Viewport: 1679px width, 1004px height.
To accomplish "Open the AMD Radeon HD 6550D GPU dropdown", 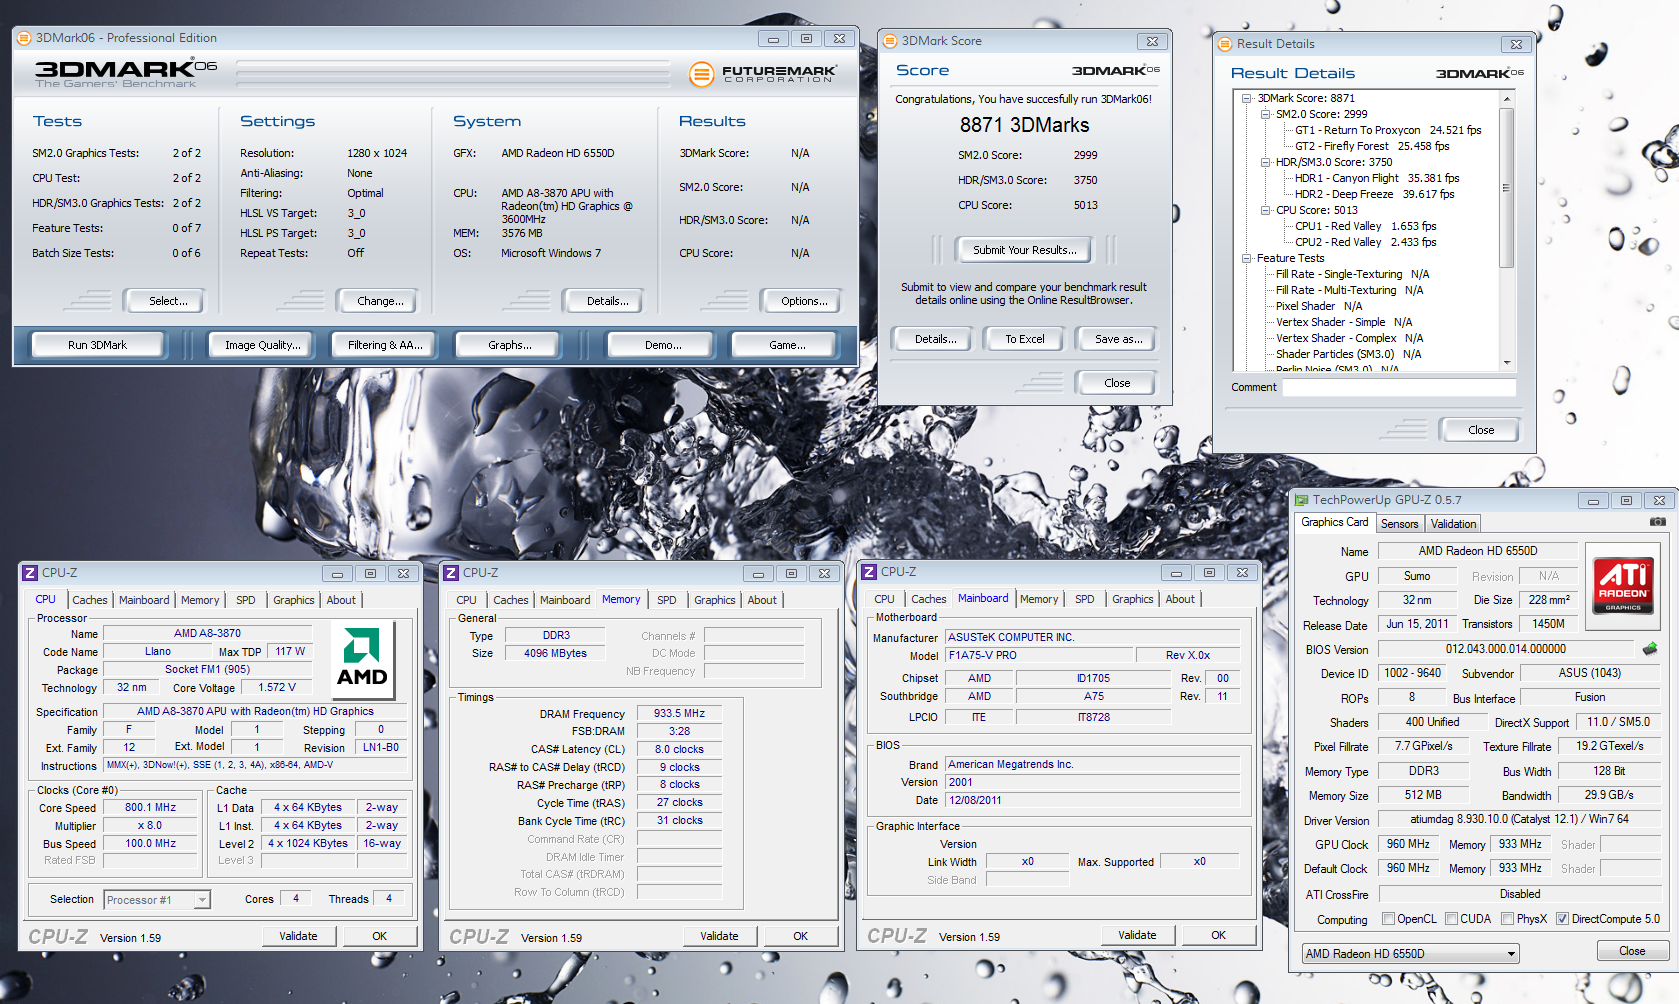I will tap(1410, 954).
